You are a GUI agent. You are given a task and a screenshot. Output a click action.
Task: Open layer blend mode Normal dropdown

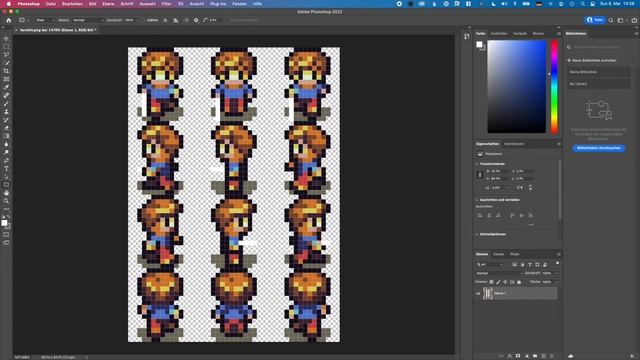coord(499,273)
